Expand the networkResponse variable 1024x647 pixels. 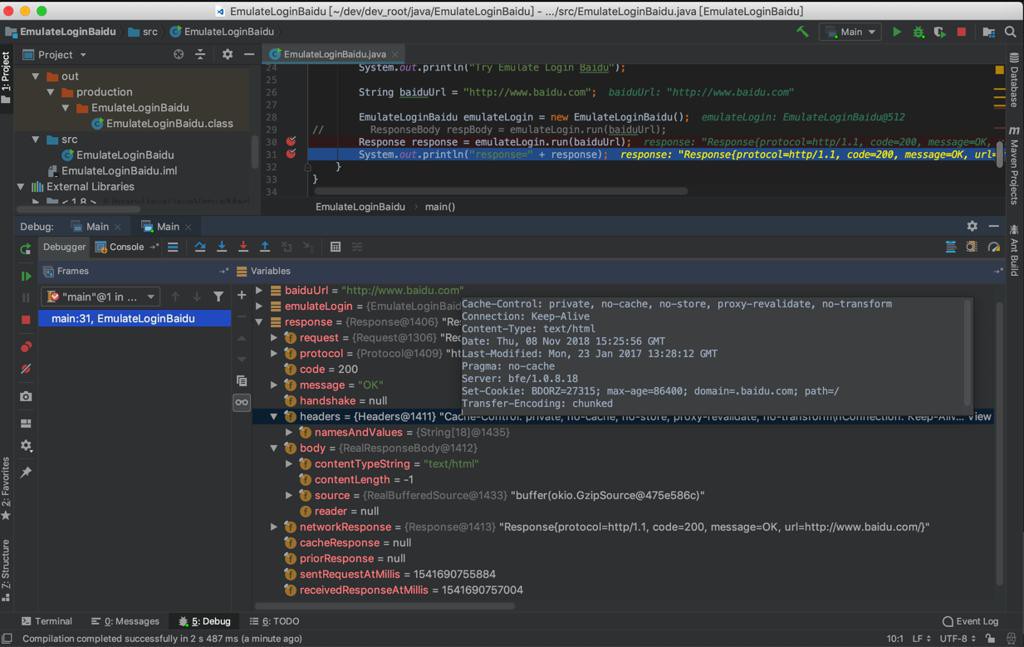[x=274, y=527]
